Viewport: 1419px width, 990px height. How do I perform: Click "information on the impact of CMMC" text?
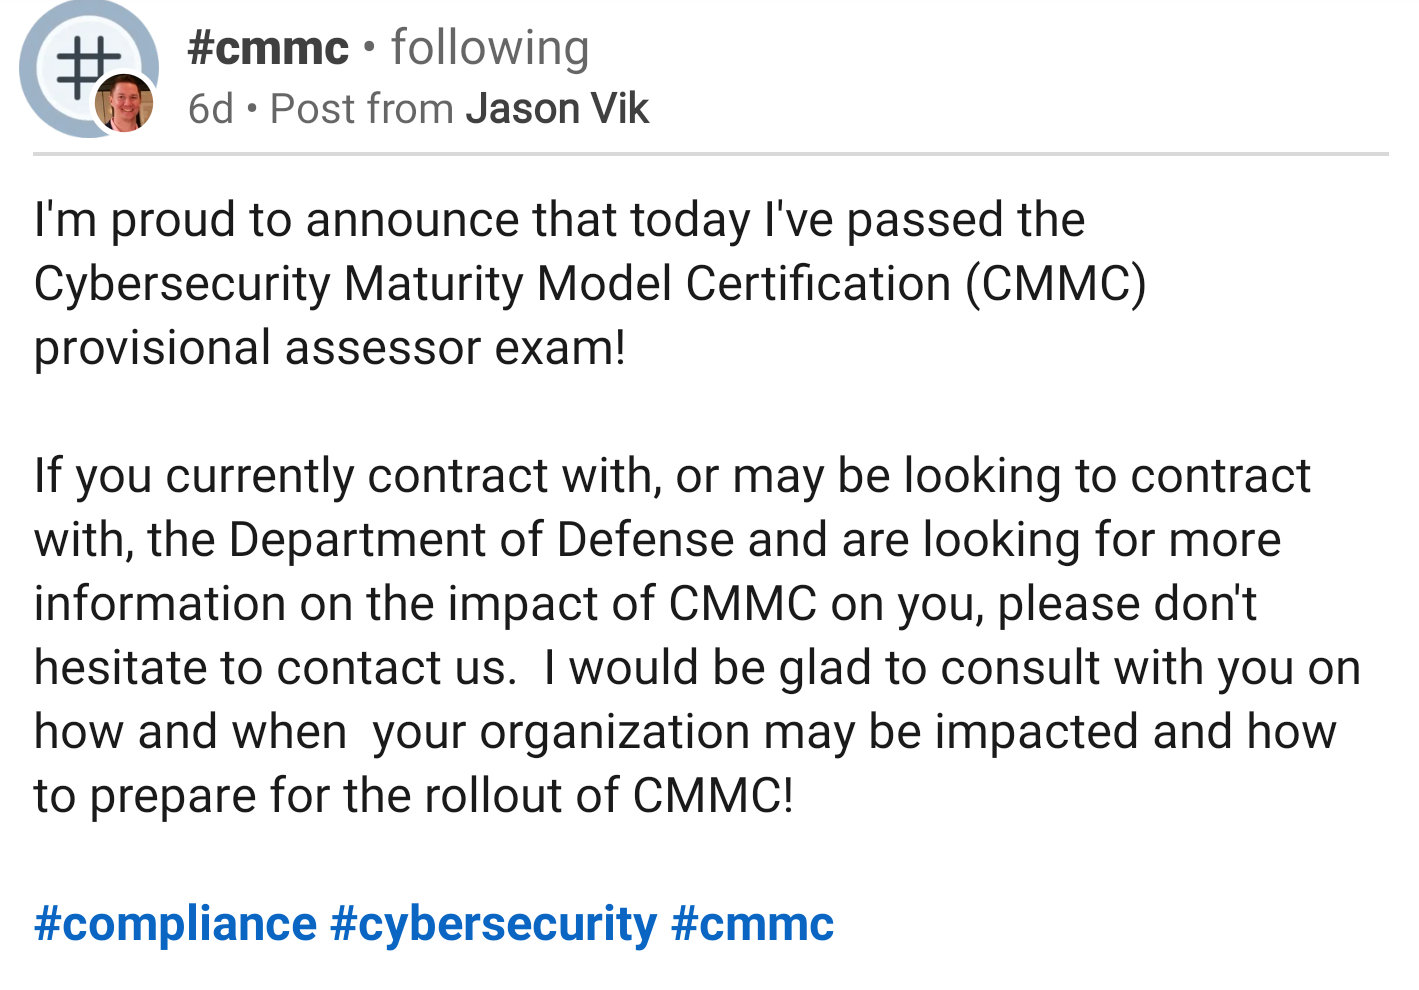pyautogui.click(x=425, y=604)
